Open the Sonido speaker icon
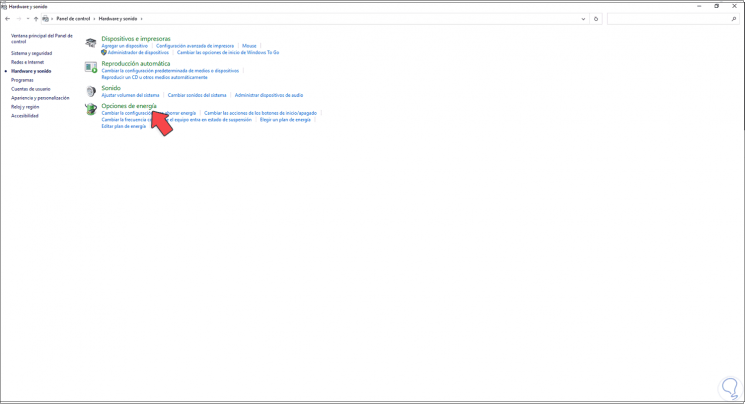This screenshot has width=745, height=404. (x=90, y=91)
